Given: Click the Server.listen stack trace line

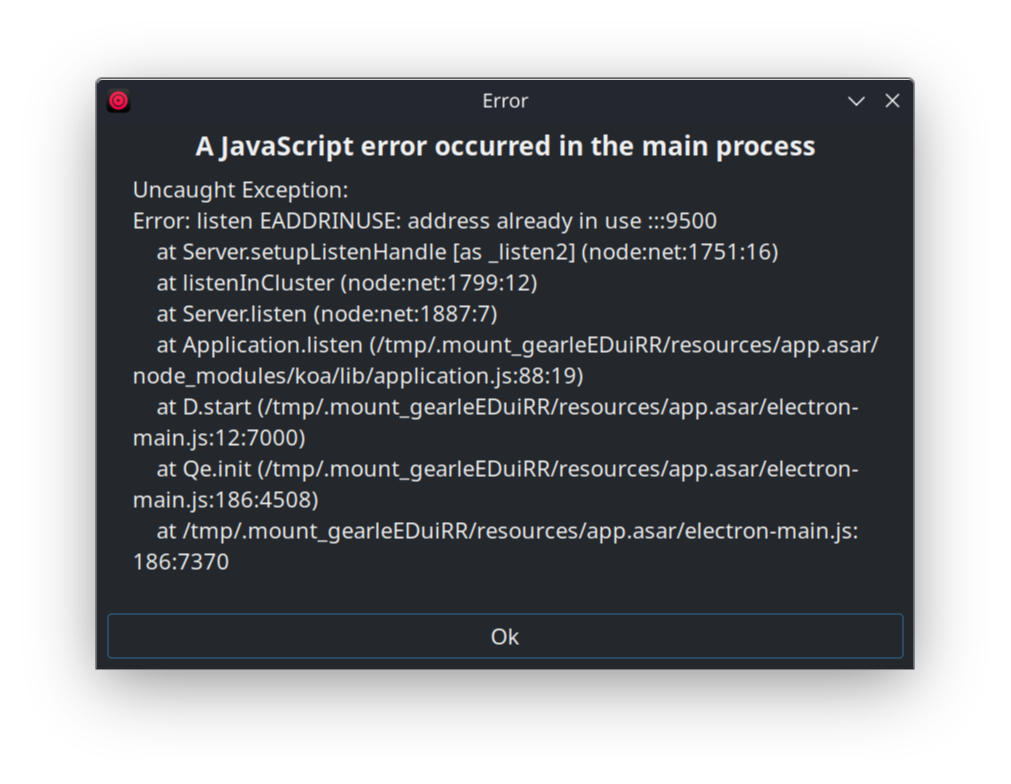Looking at the screenshot, I should (x=327, y=314).
